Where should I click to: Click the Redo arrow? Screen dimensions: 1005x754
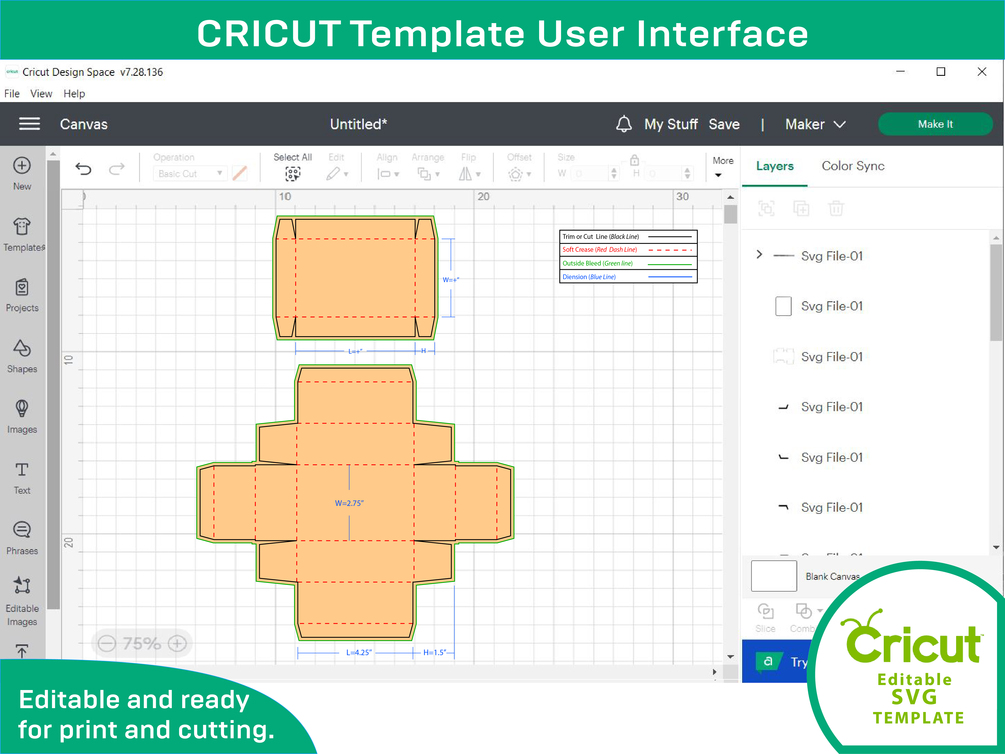[117, 169]
